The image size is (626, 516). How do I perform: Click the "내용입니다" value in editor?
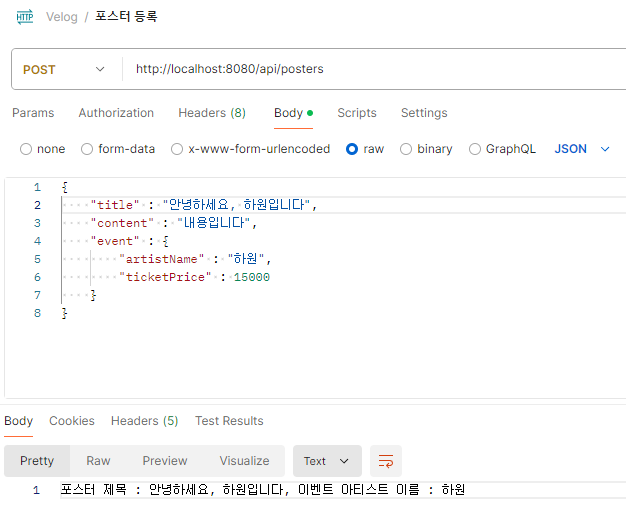click(x=214, y=223)
